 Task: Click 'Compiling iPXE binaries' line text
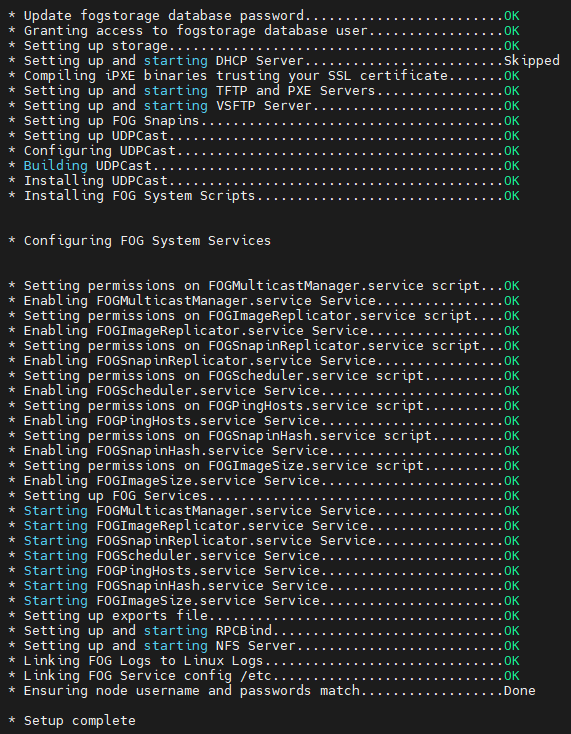click(x=264, y=76)
